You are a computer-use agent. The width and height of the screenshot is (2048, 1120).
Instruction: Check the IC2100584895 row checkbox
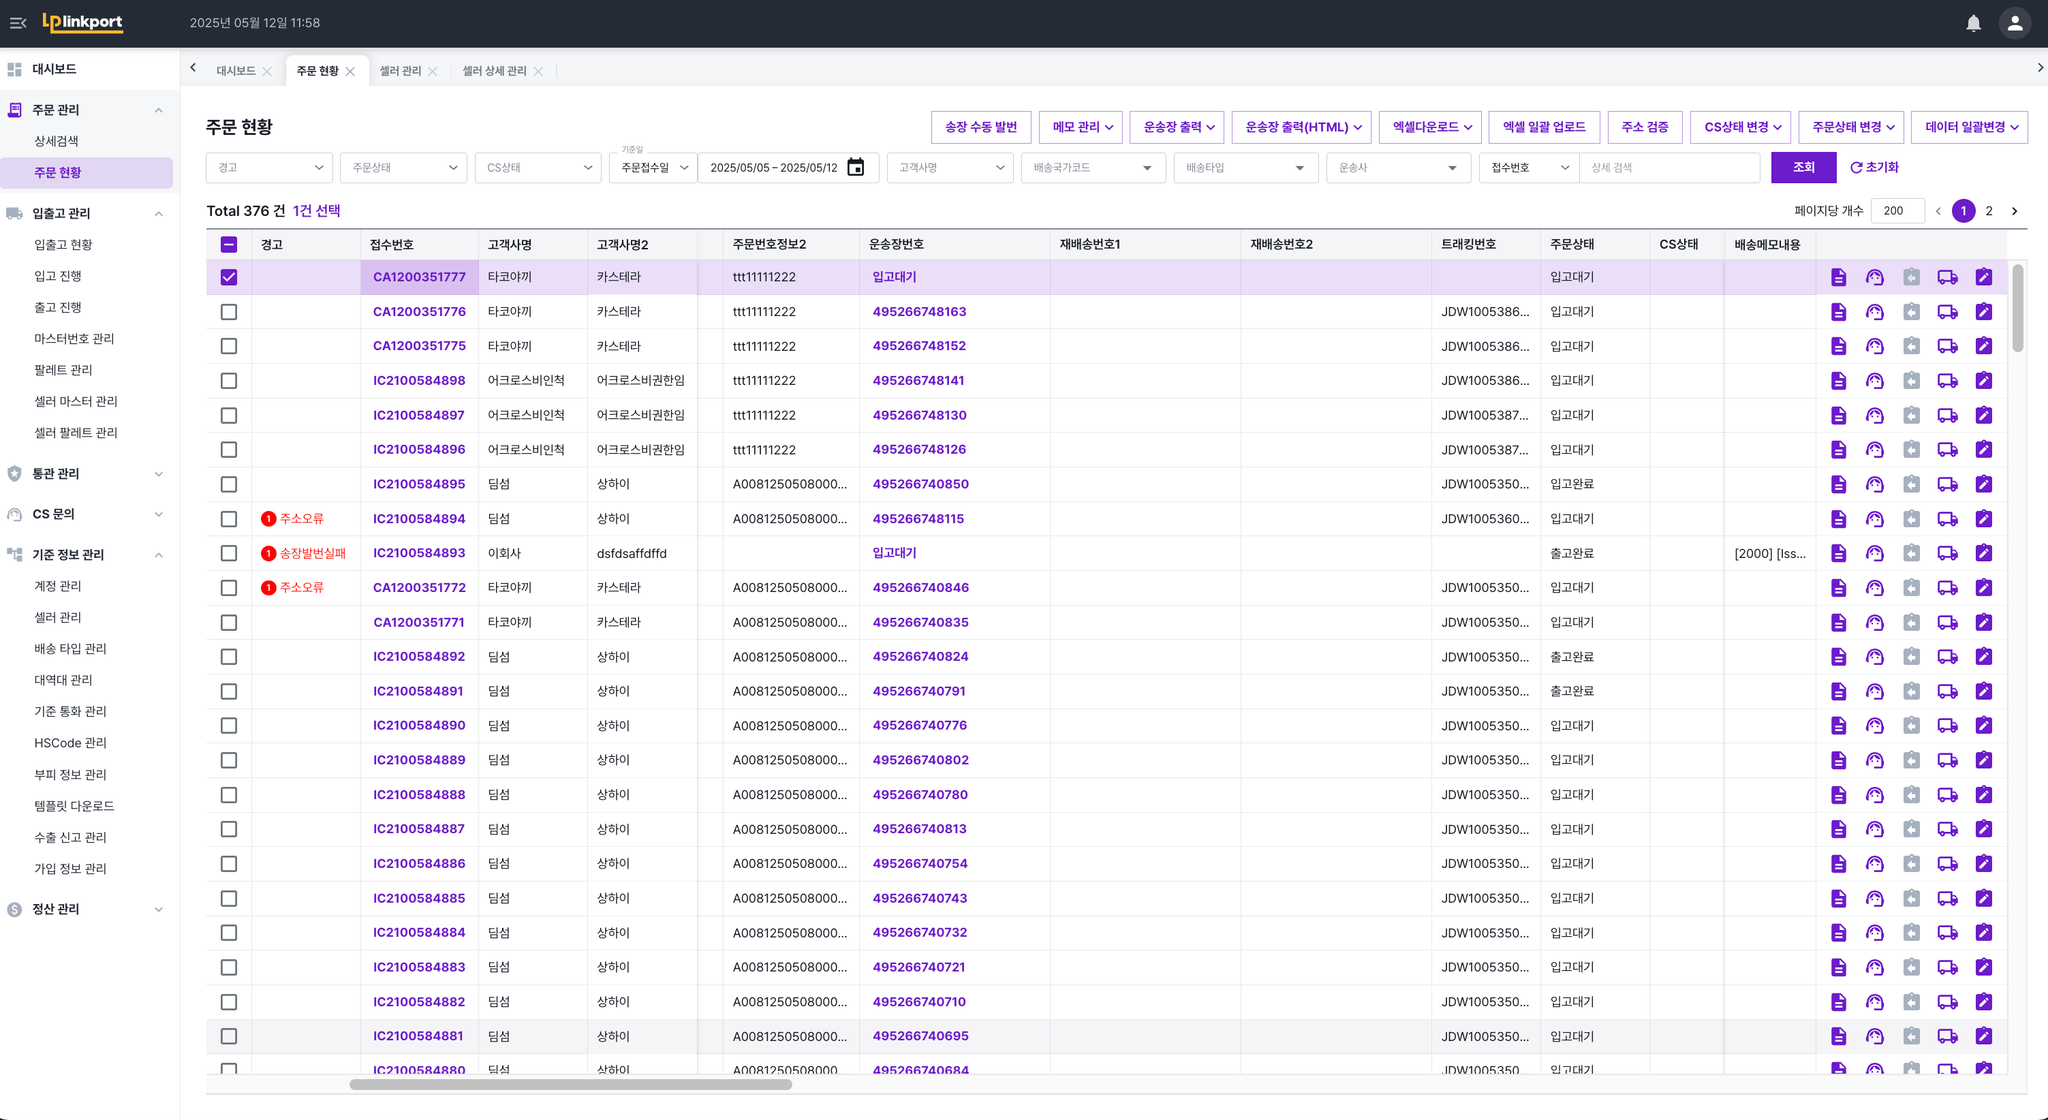229,484
